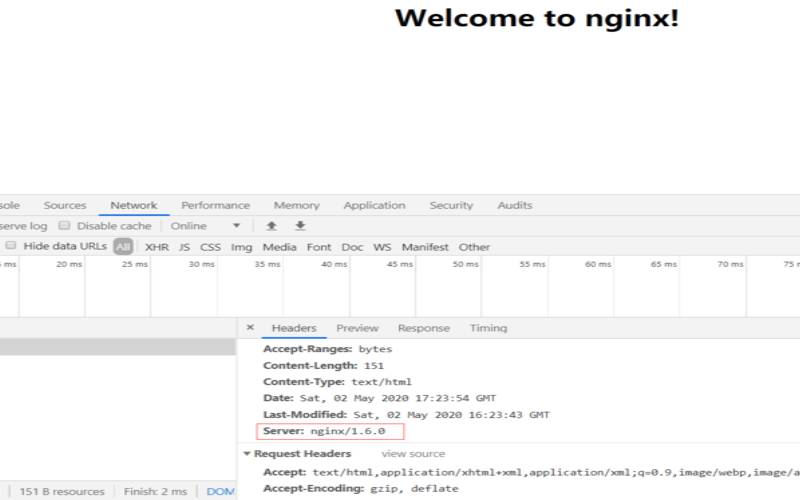
Task: Click the view source link
Action: [x=413, y=454]
